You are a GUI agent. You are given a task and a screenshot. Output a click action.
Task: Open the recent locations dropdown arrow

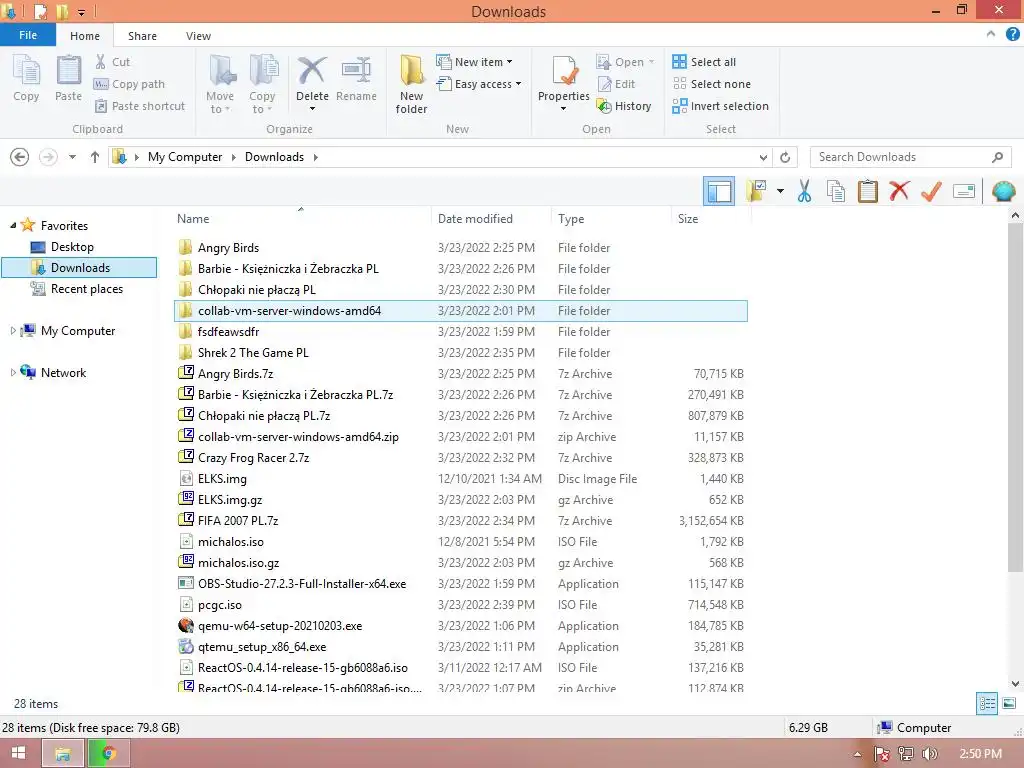[72, 157]
